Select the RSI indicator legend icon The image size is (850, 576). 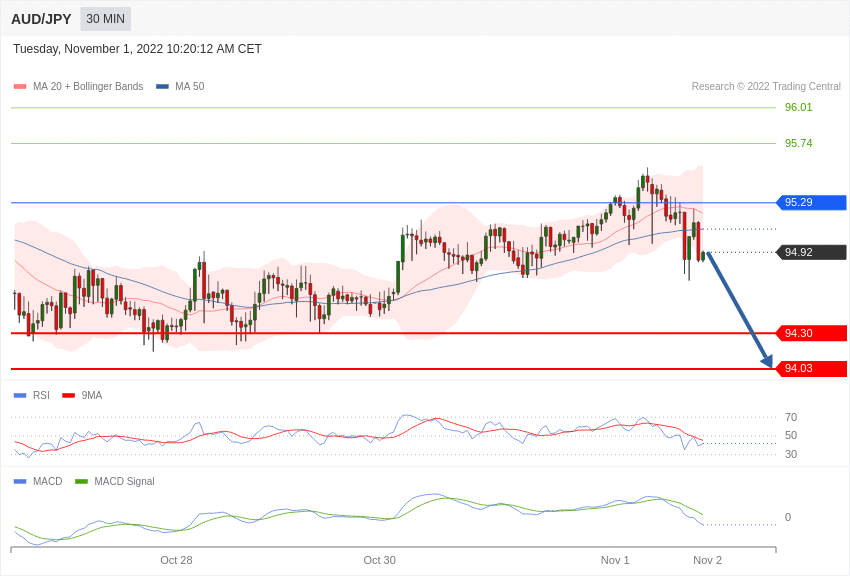click(x=19, y=395)
